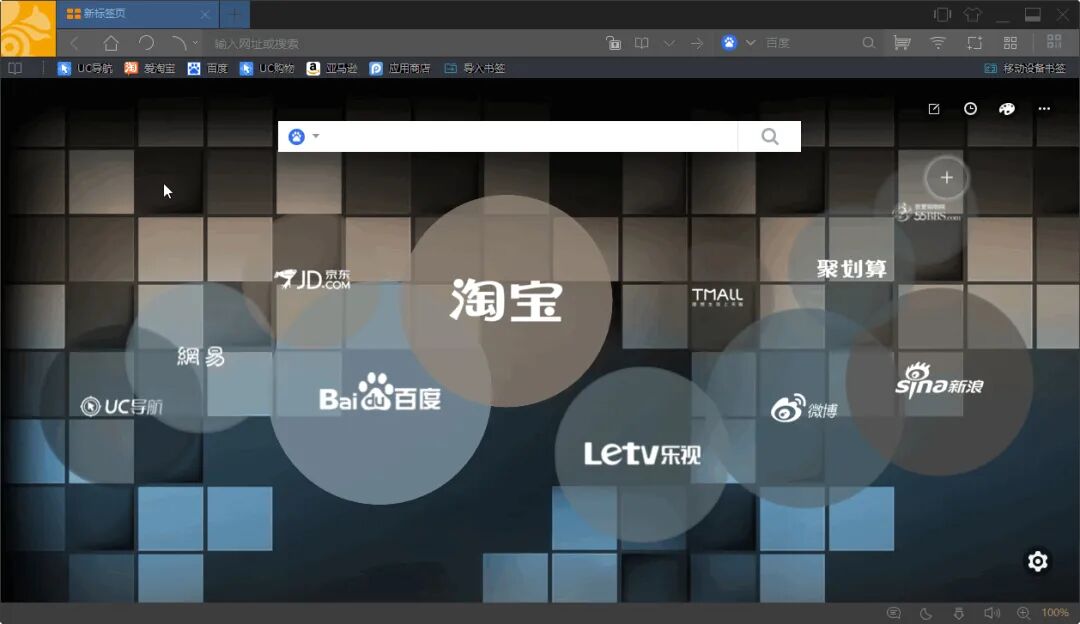Click the toolbar search box labeled 百度
This screenshot has height=624, width=1080.
point(809,43)
